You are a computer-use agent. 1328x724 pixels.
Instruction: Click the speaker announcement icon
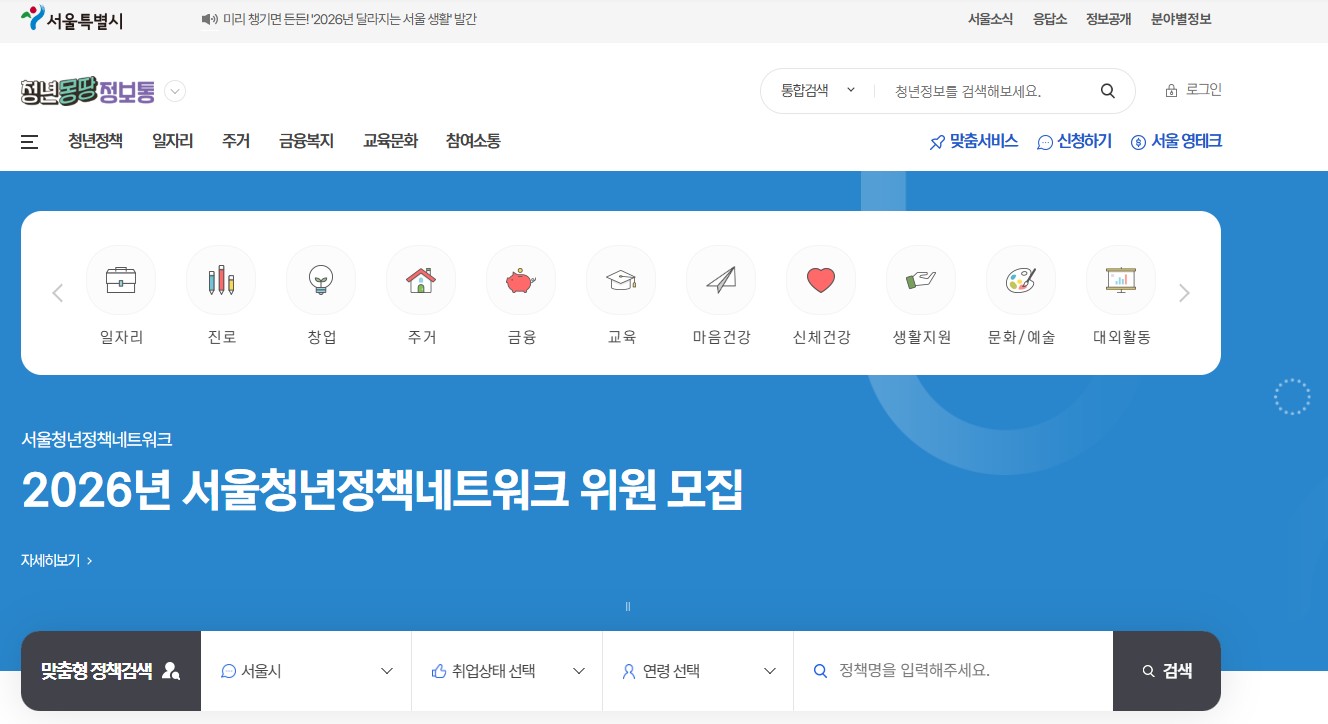[210, 19]
